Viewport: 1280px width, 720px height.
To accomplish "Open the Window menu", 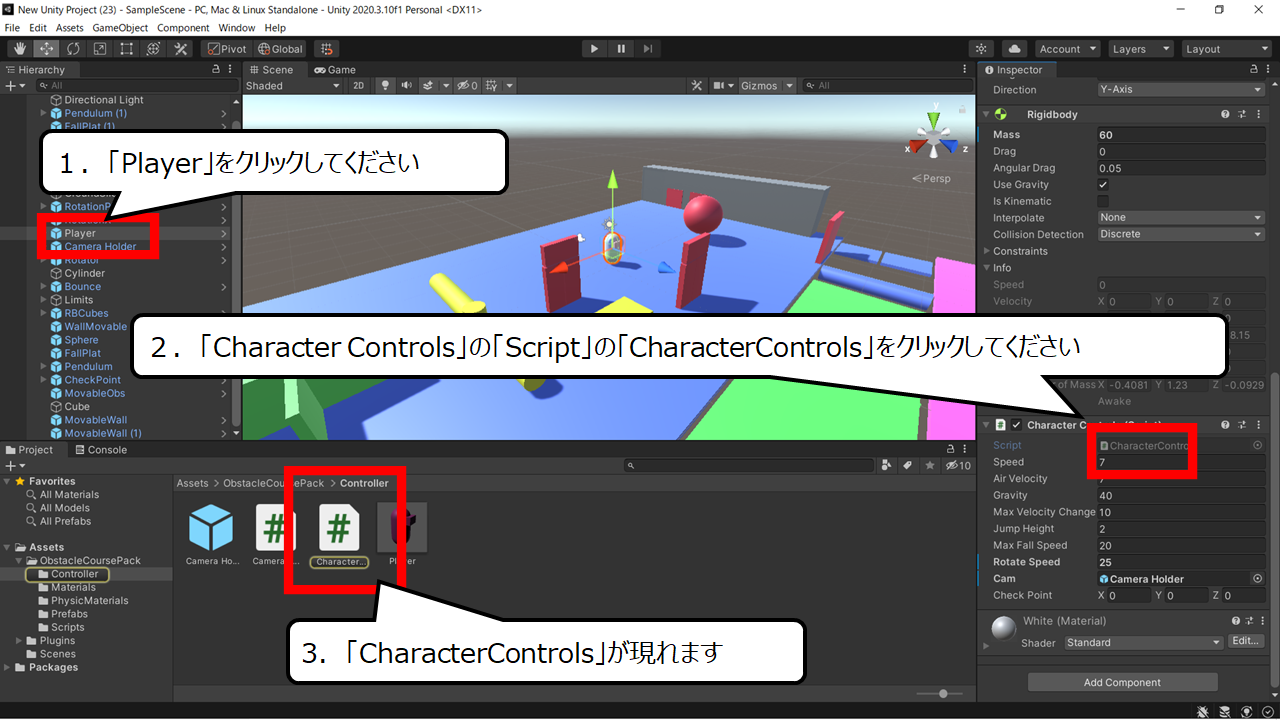I will 236,28.
